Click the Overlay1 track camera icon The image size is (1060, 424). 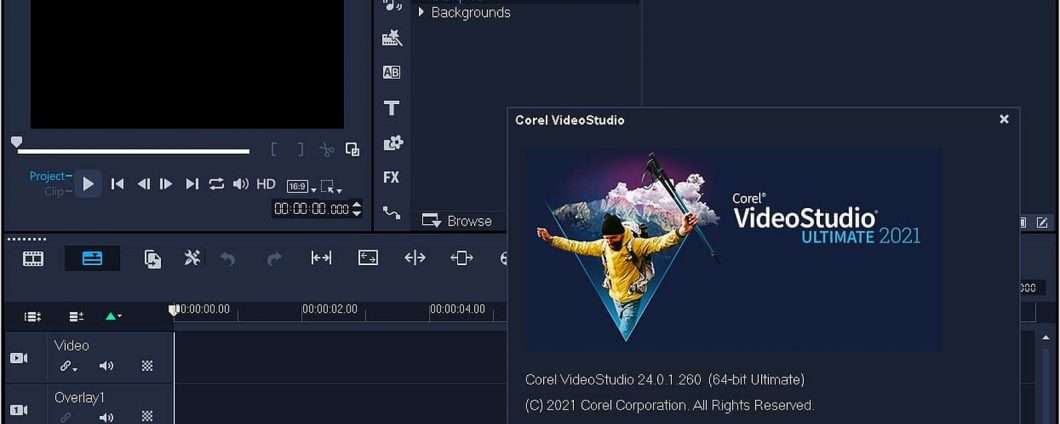click(x=18, y=410)
